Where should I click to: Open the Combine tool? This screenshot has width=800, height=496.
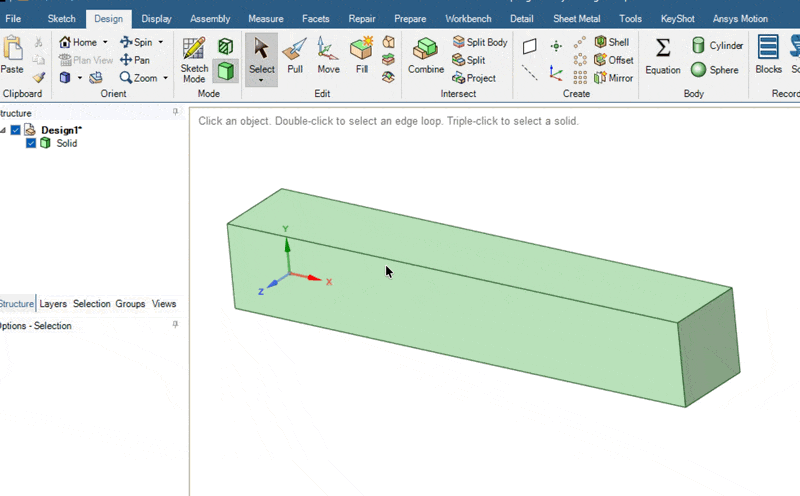[426, 55]
